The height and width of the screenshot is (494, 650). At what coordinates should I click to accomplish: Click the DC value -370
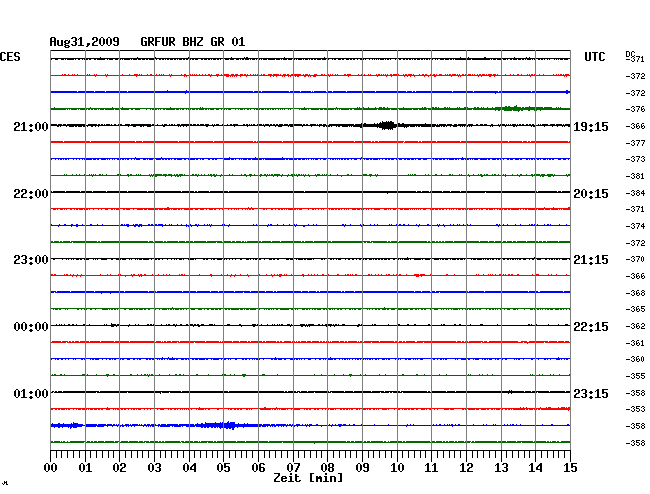coord(635,259)
